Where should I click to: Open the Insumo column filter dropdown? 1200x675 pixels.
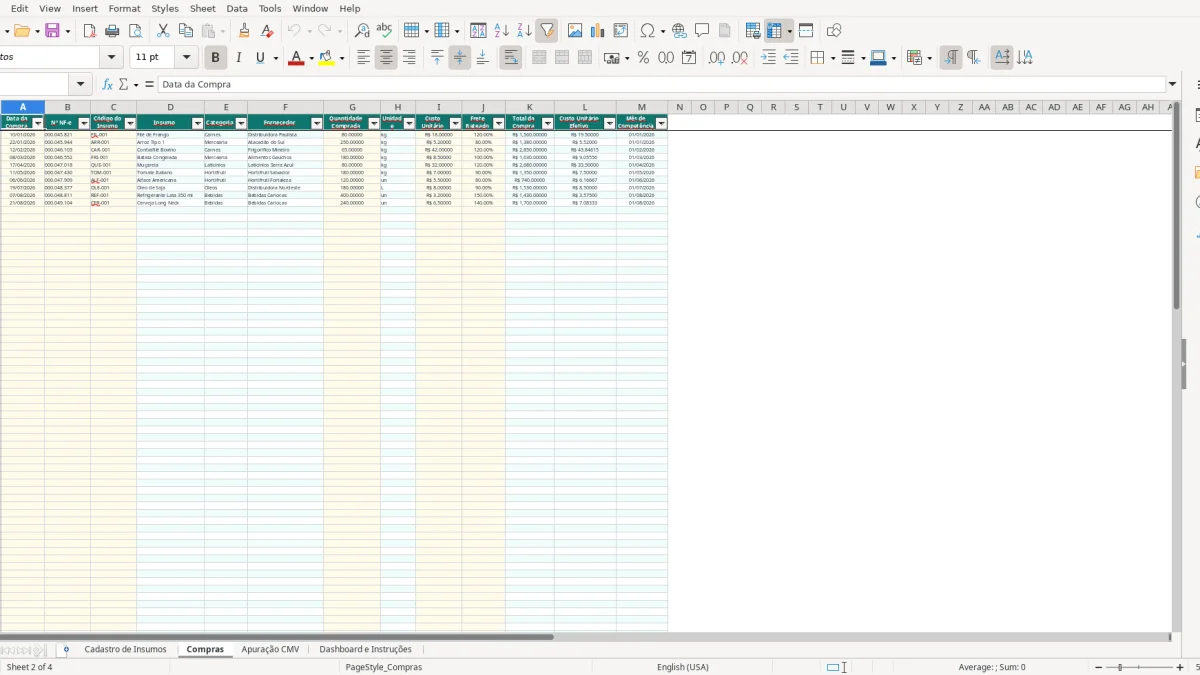tap(198, 124)
